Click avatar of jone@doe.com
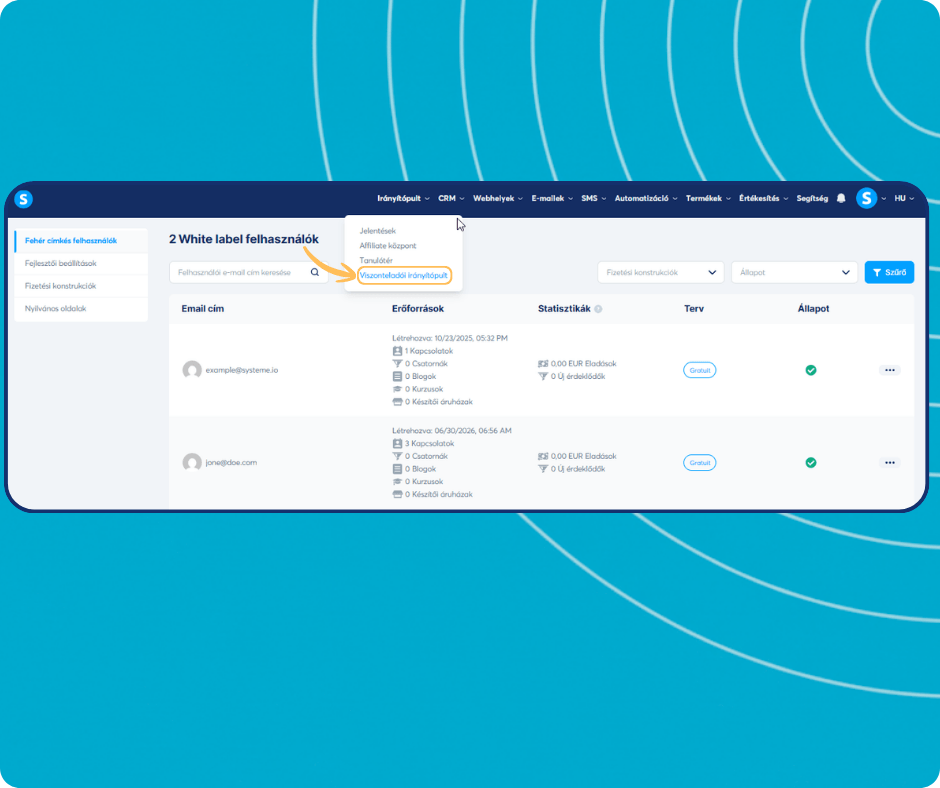 192,462
